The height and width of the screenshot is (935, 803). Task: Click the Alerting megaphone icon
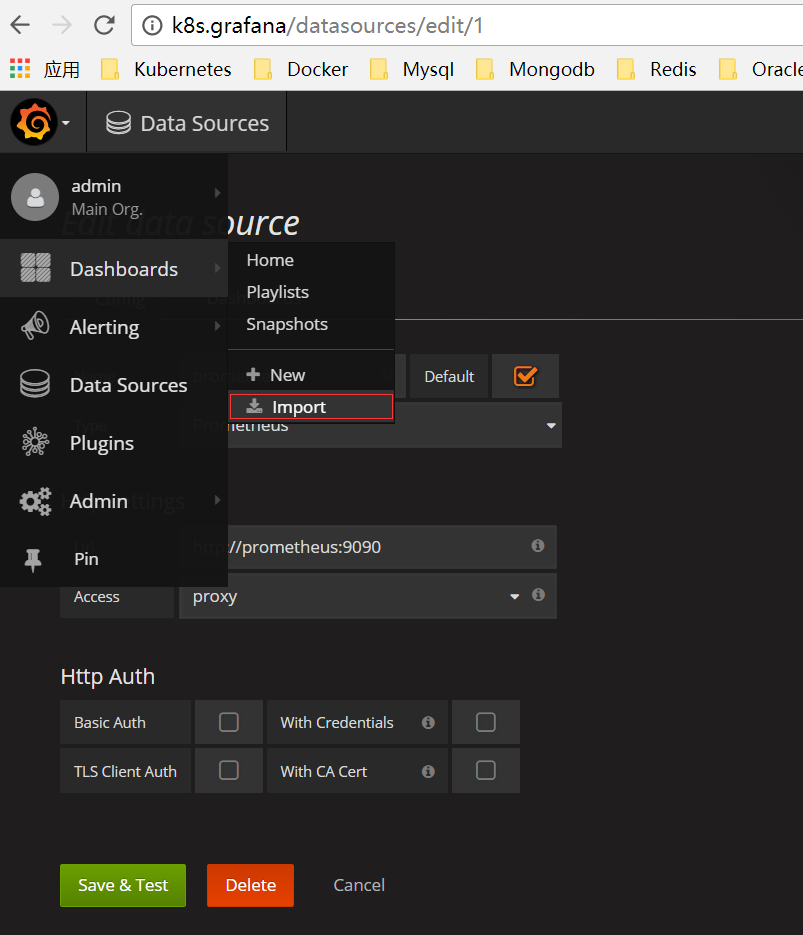(35, 326)
